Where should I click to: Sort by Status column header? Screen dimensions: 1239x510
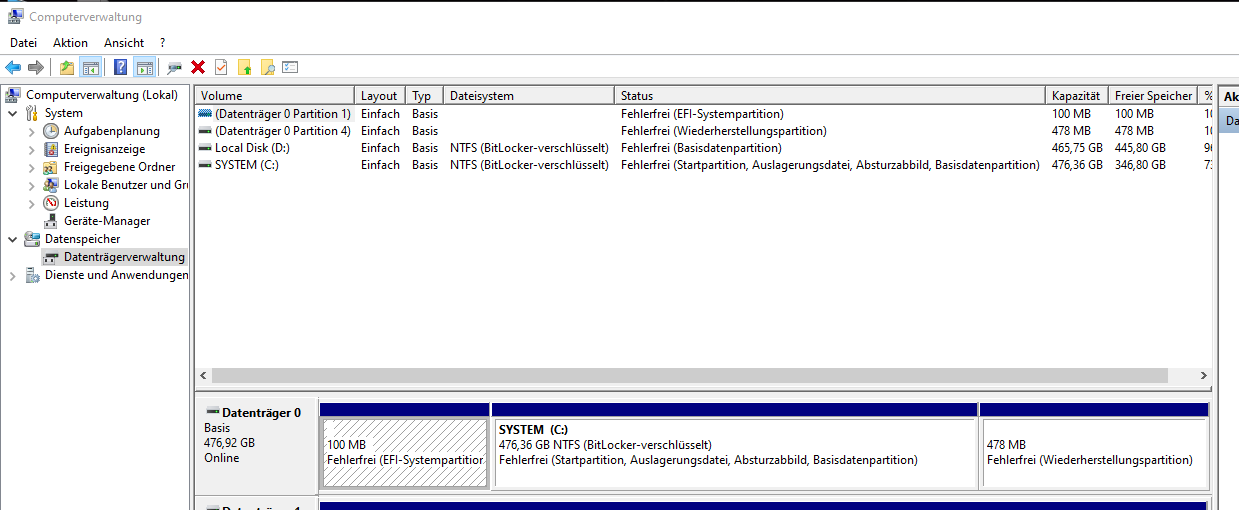coord(831,96)
